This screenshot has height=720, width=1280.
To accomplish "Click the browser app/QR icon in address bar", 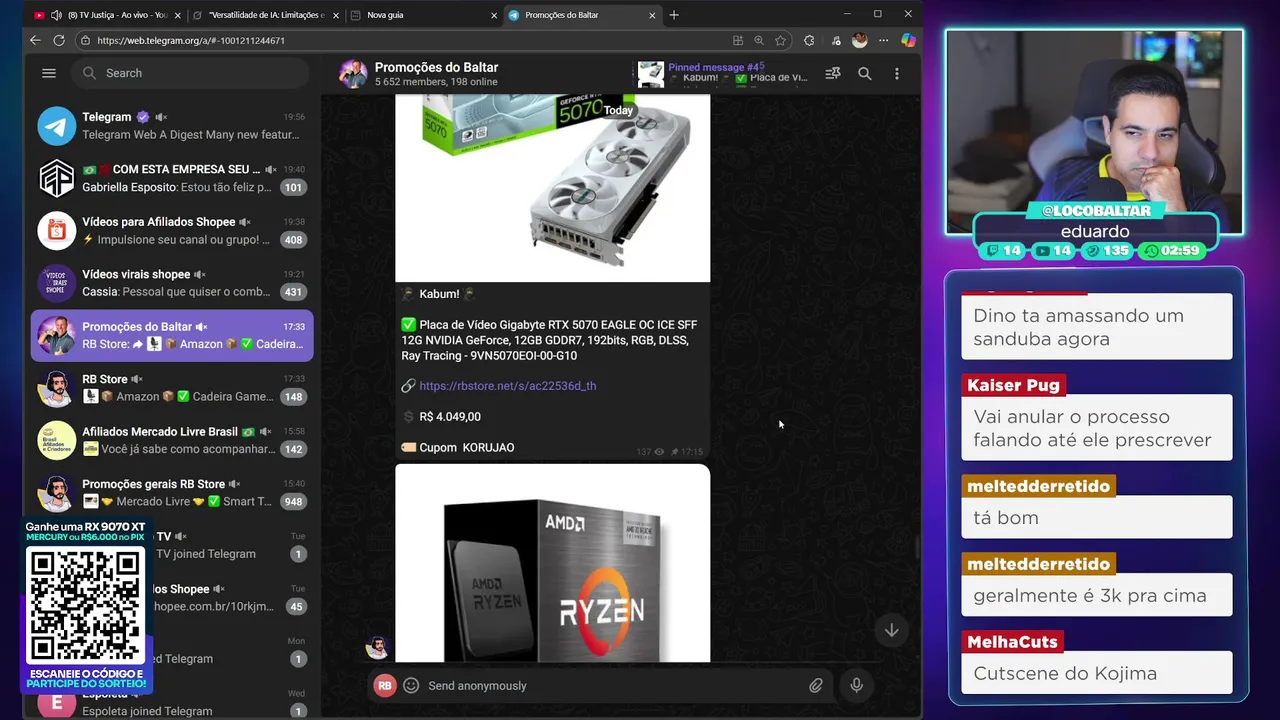I will tap(738, 41).
